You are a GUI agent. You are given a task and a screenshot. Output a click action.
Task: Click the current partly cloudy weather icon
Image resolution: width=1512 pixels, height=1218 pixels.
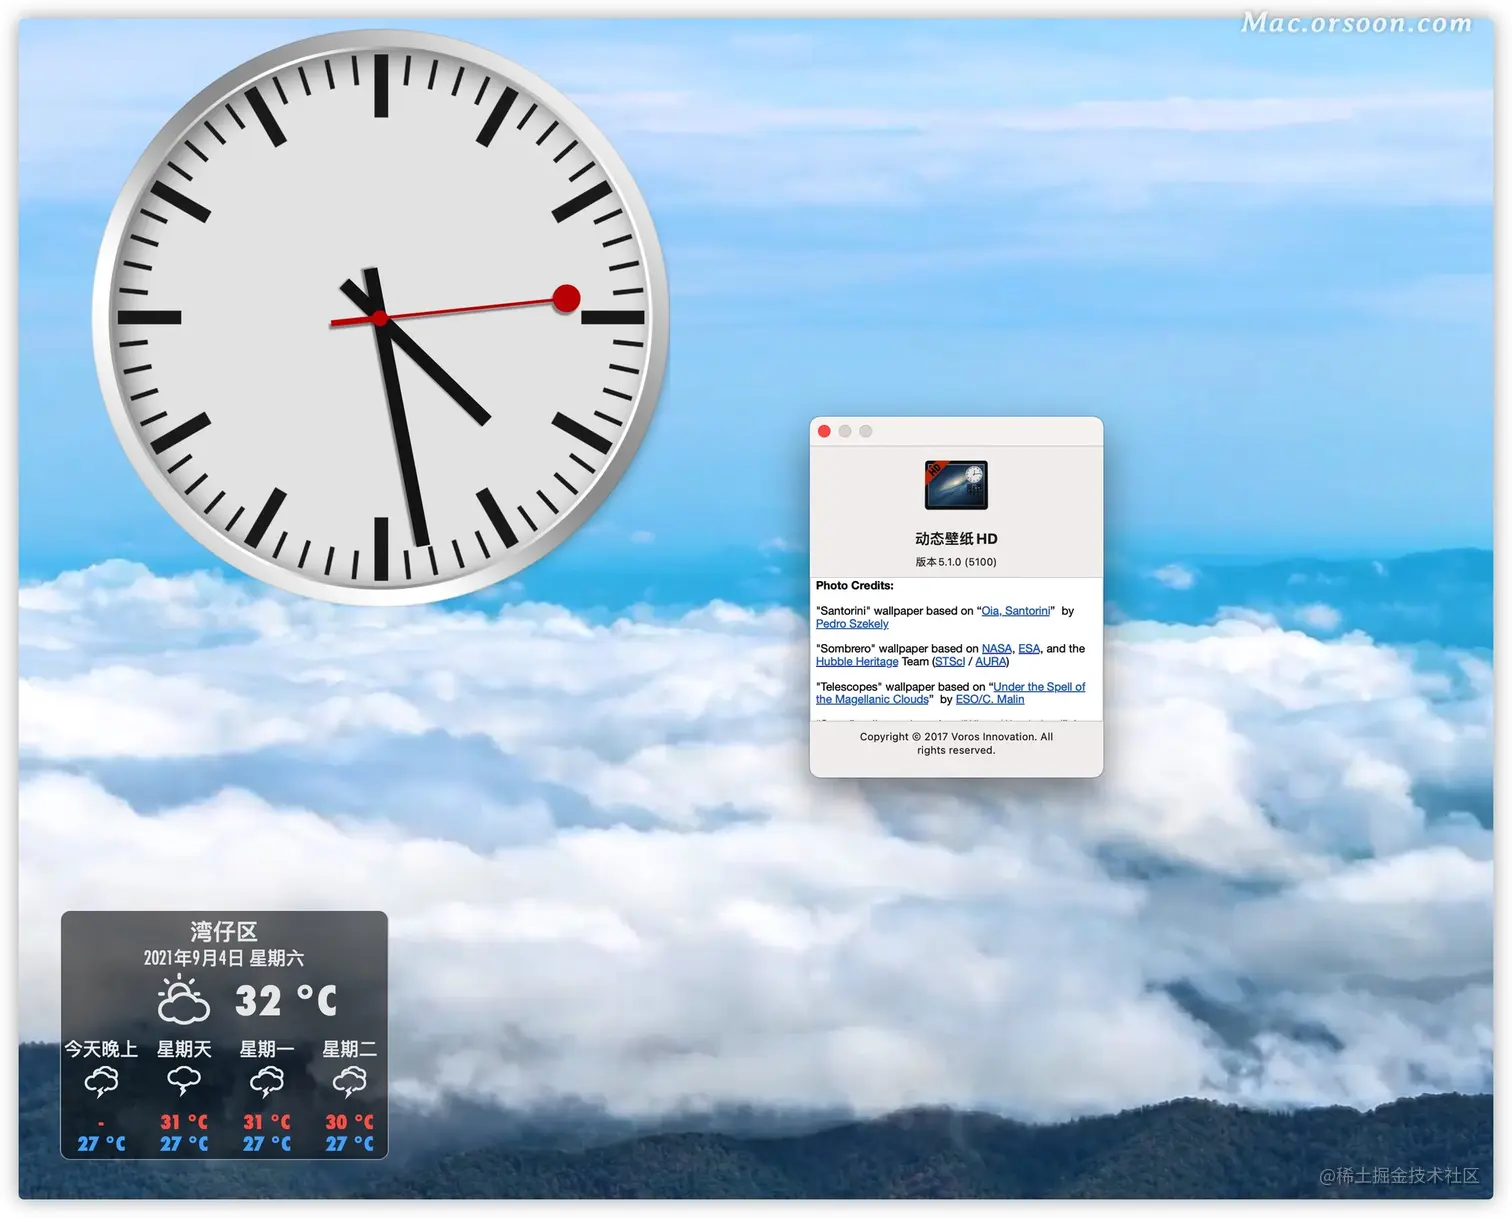[184, 1001]
